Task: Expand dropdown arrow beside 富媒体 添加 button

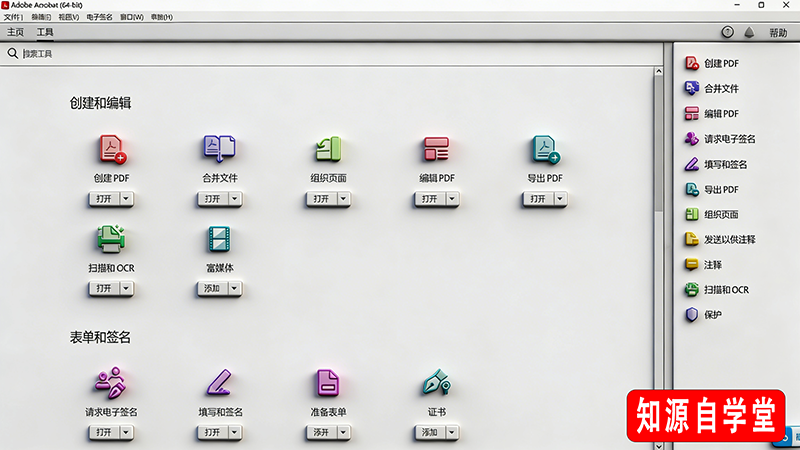Action: [x=235, y=288]
